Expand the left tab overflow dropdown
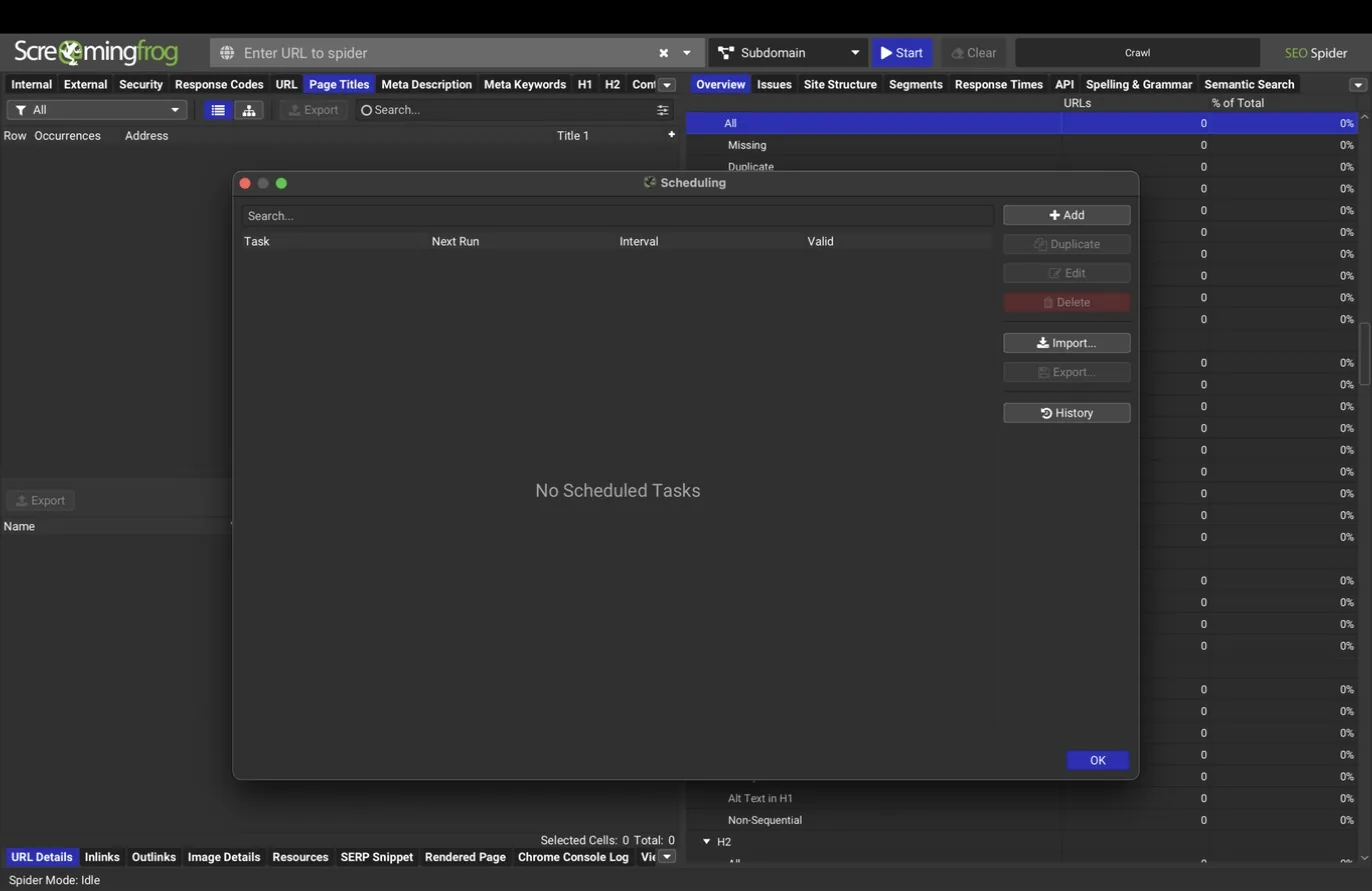1372x891 pixels. pyautogui.click(x=667, y=85)
